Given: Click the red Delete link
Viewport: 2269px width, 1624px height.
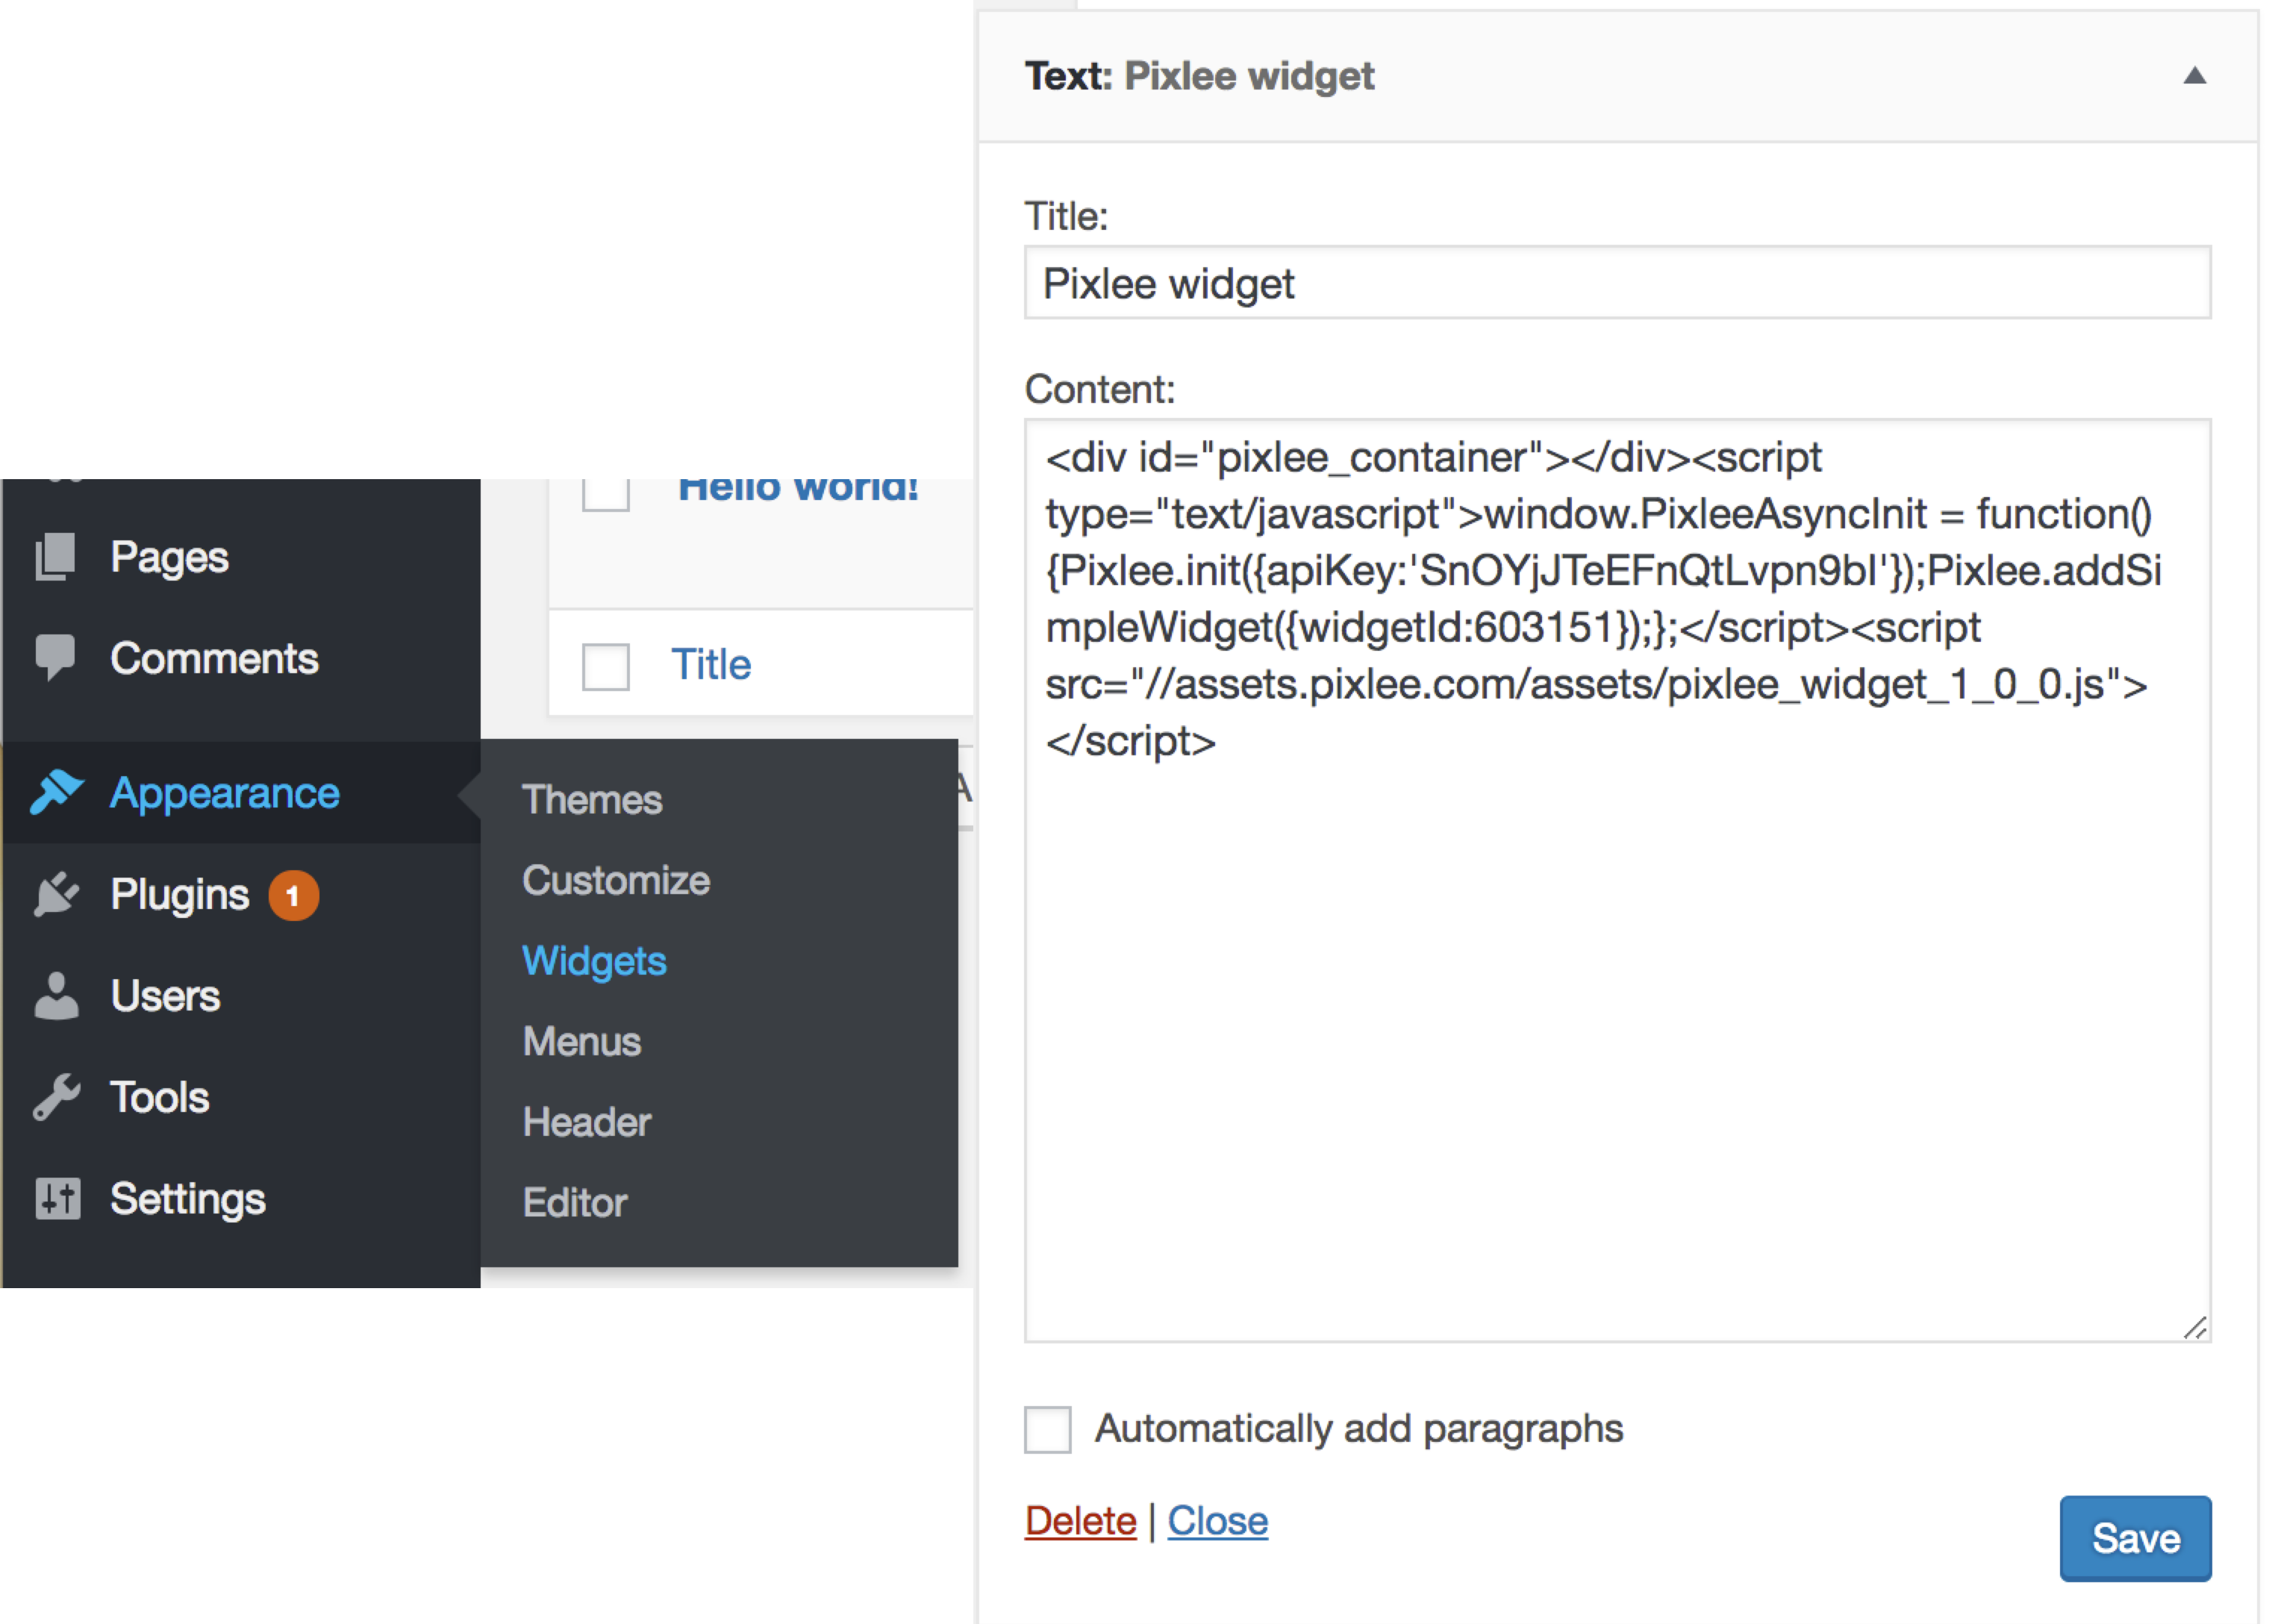Looking at the screenshot, I should [1080, 1521].
